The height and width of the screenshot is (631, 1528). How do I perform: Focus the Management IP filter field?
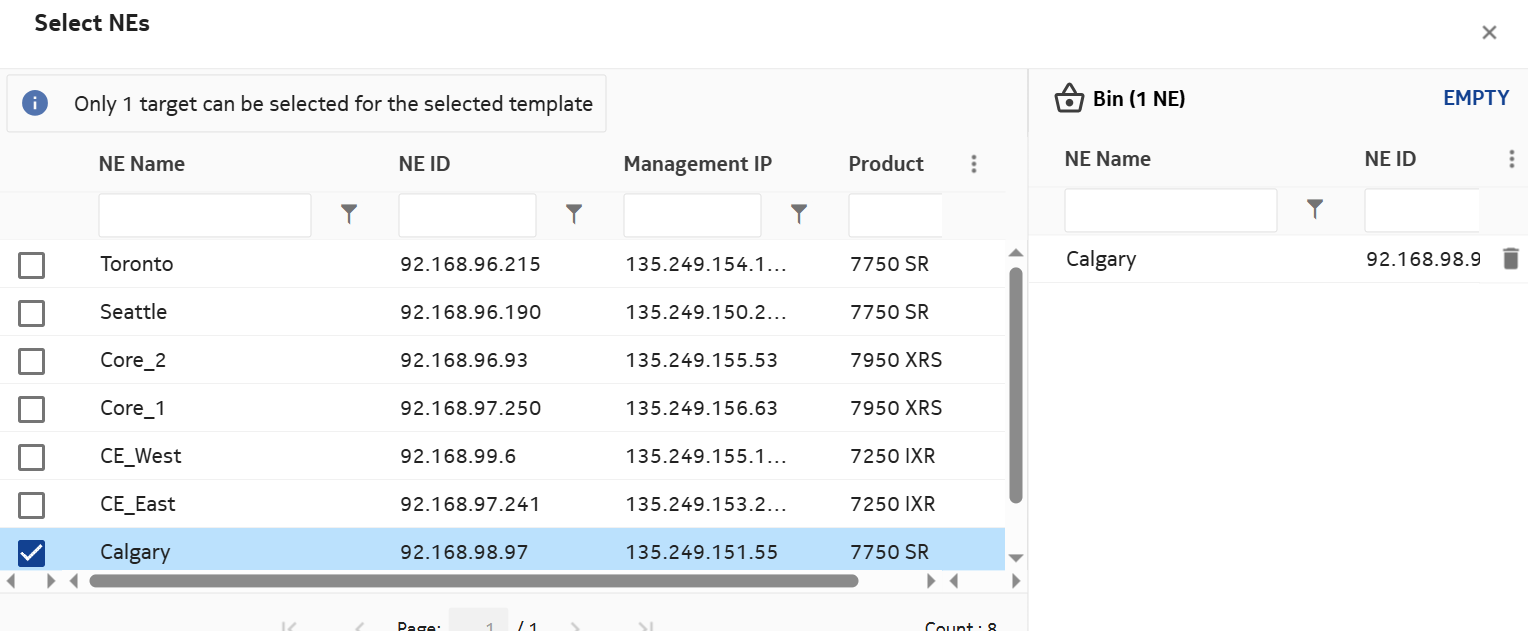click(x=692, y=215)
